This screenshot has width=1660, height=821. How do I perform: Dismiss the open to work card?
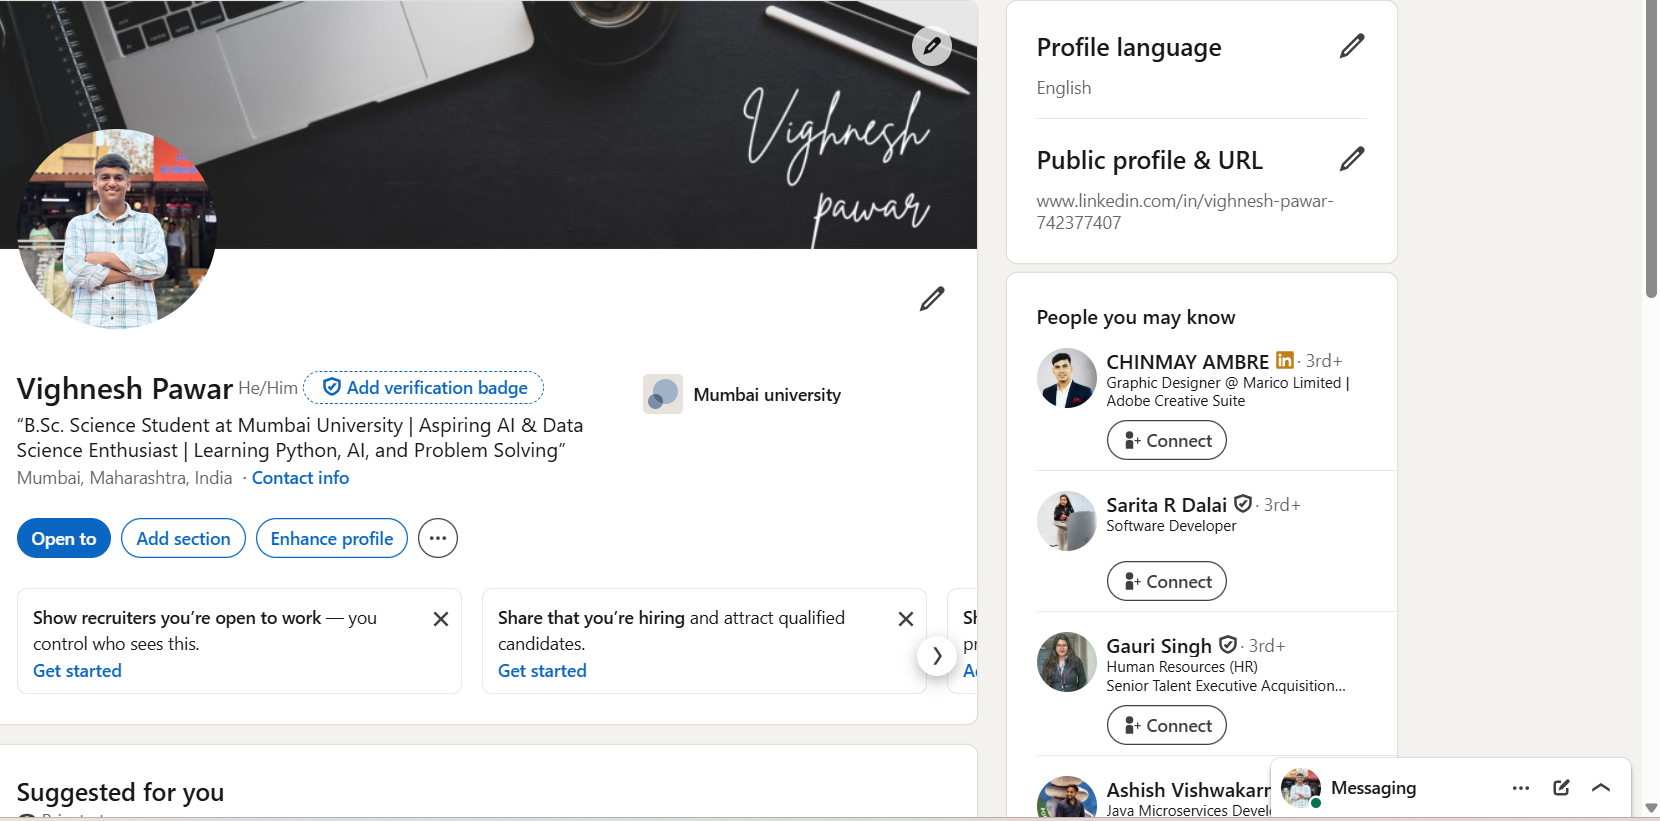[x=440, y=619]
